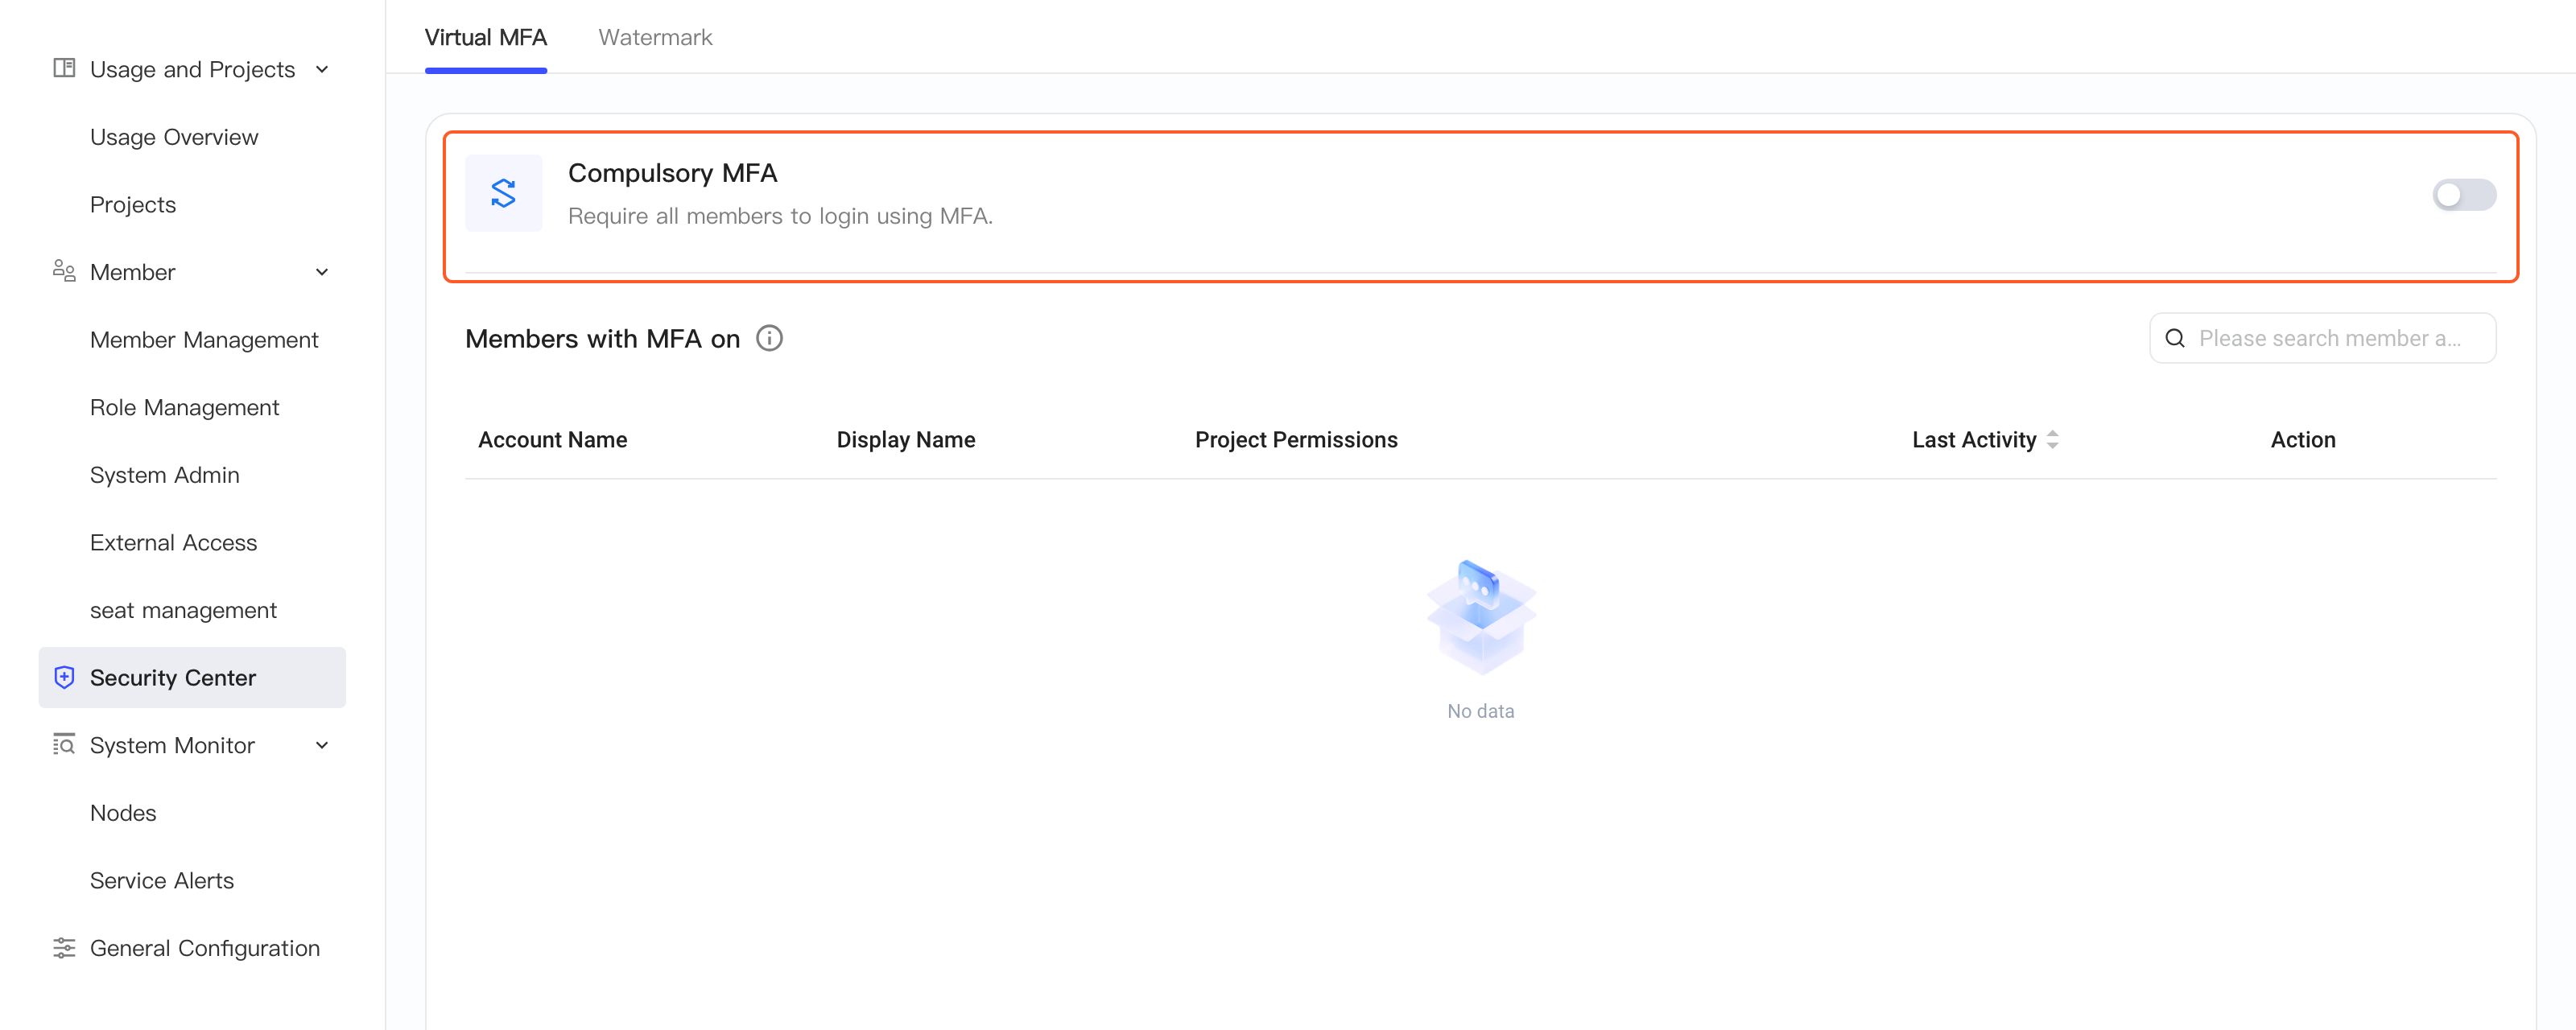Go to System Admin
Image resolution: width=2576 pixels, height=1030 pixels.
click(164, 475)
